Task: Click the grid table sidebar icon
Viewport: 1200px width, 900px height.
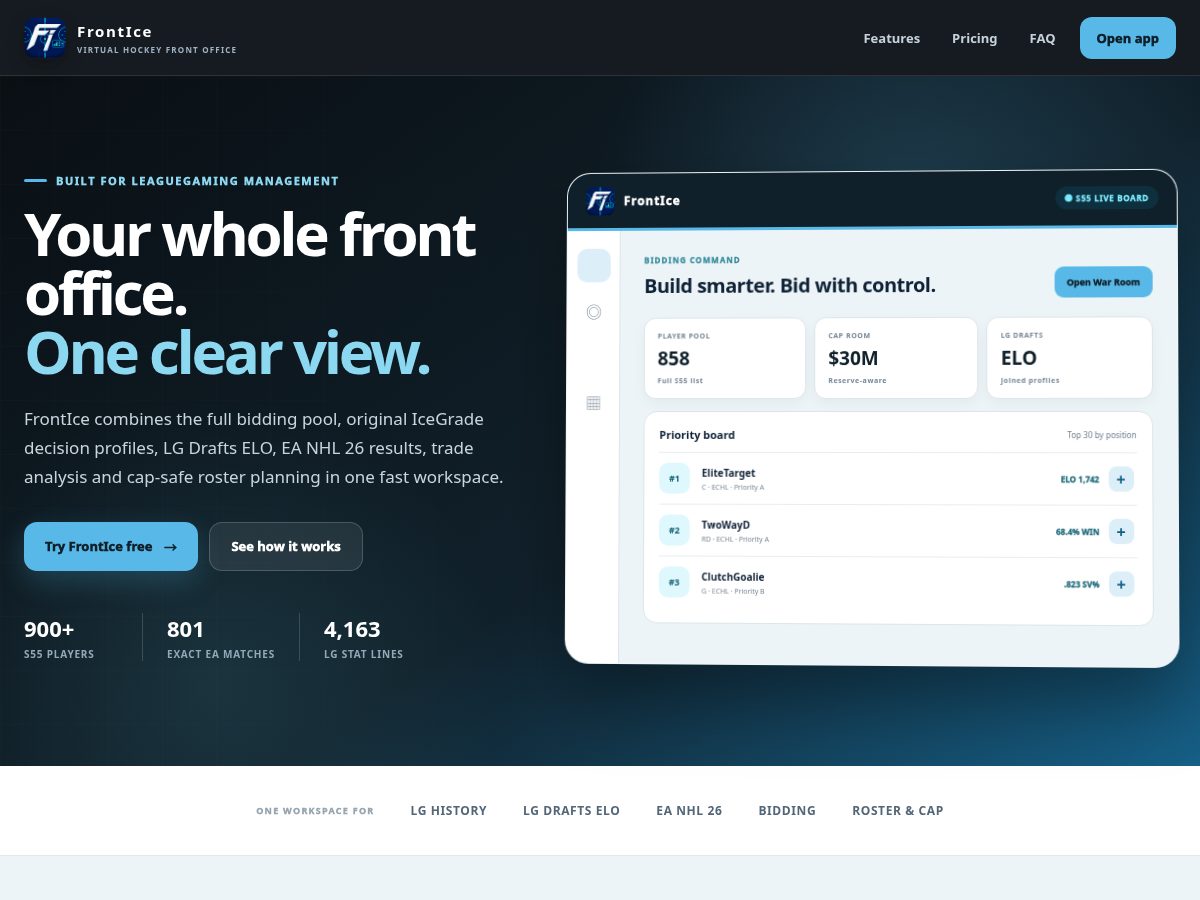Action: pyautogui.click(x=594, y=403)
